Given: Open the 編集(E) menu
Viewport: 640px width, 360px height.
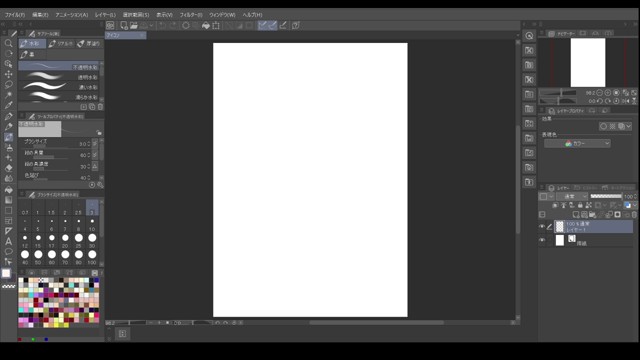Looking at the screenshot, I should [x=40, y=15].
